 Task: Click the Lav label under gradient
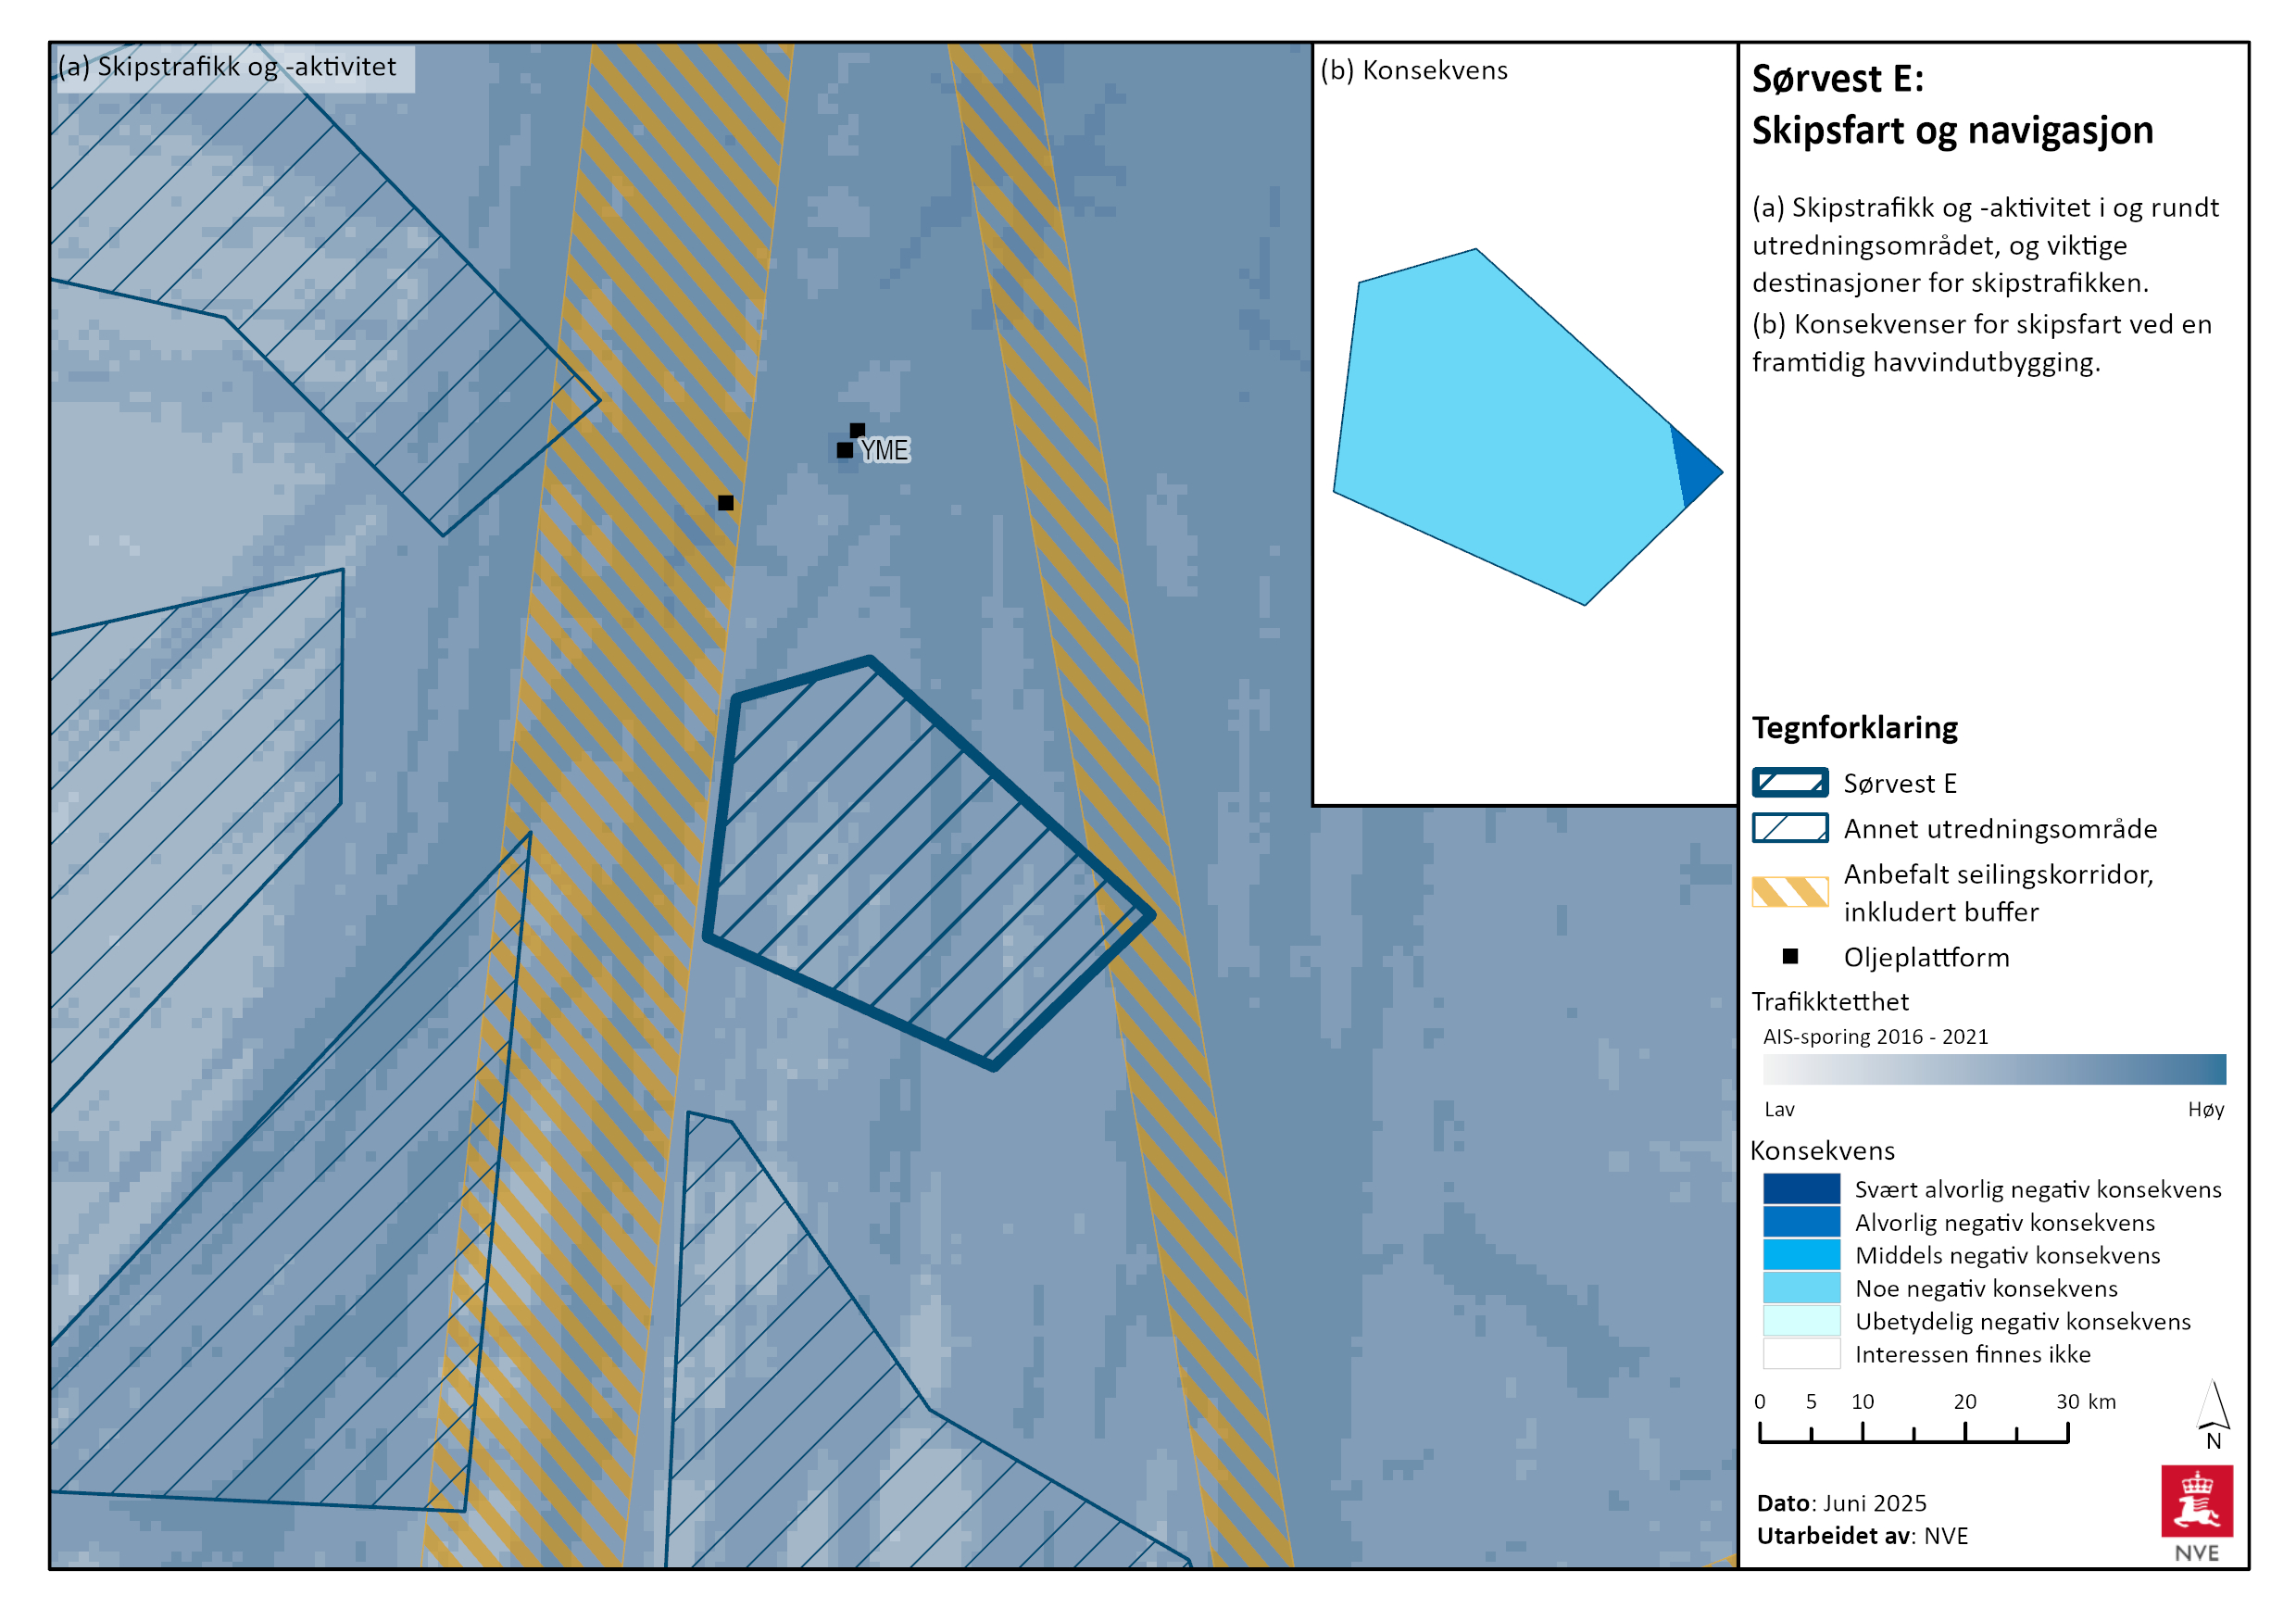[1779, 1108]
